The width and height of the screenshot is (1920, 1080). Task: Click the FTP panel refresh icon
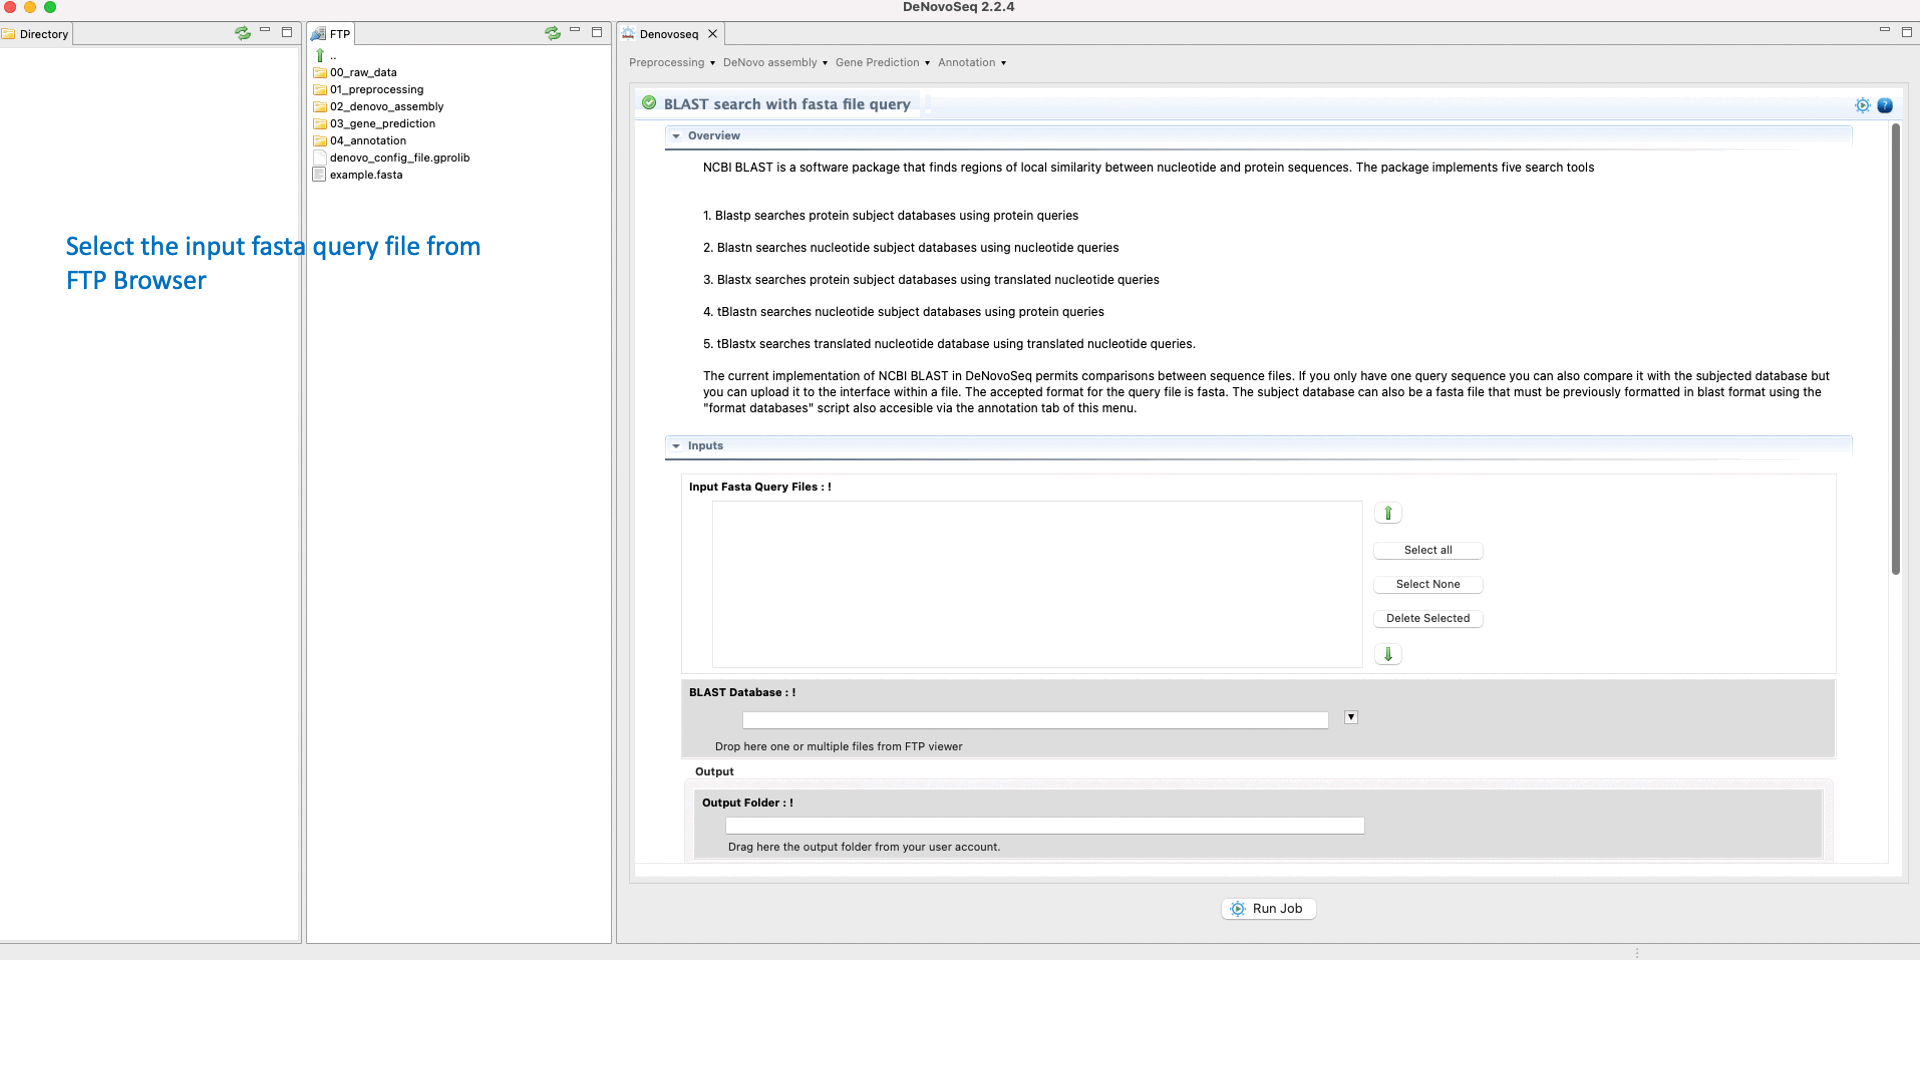point(552,33)
